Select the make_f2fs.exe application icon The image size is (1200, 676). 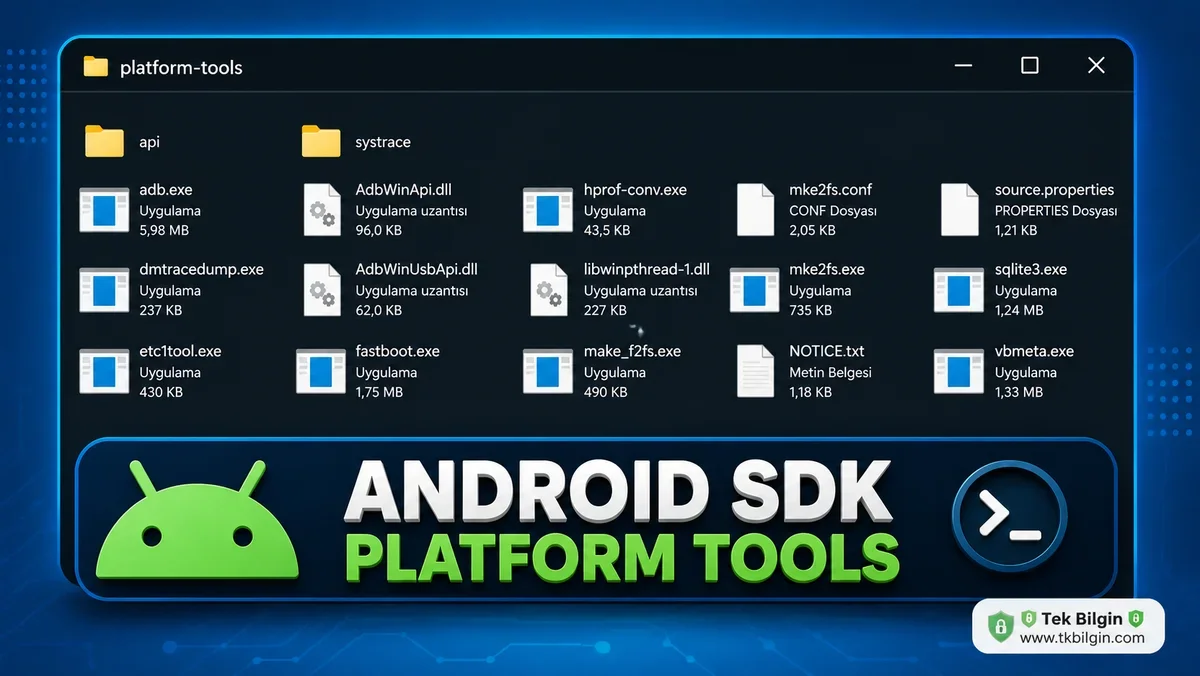(x=547, y=371)
